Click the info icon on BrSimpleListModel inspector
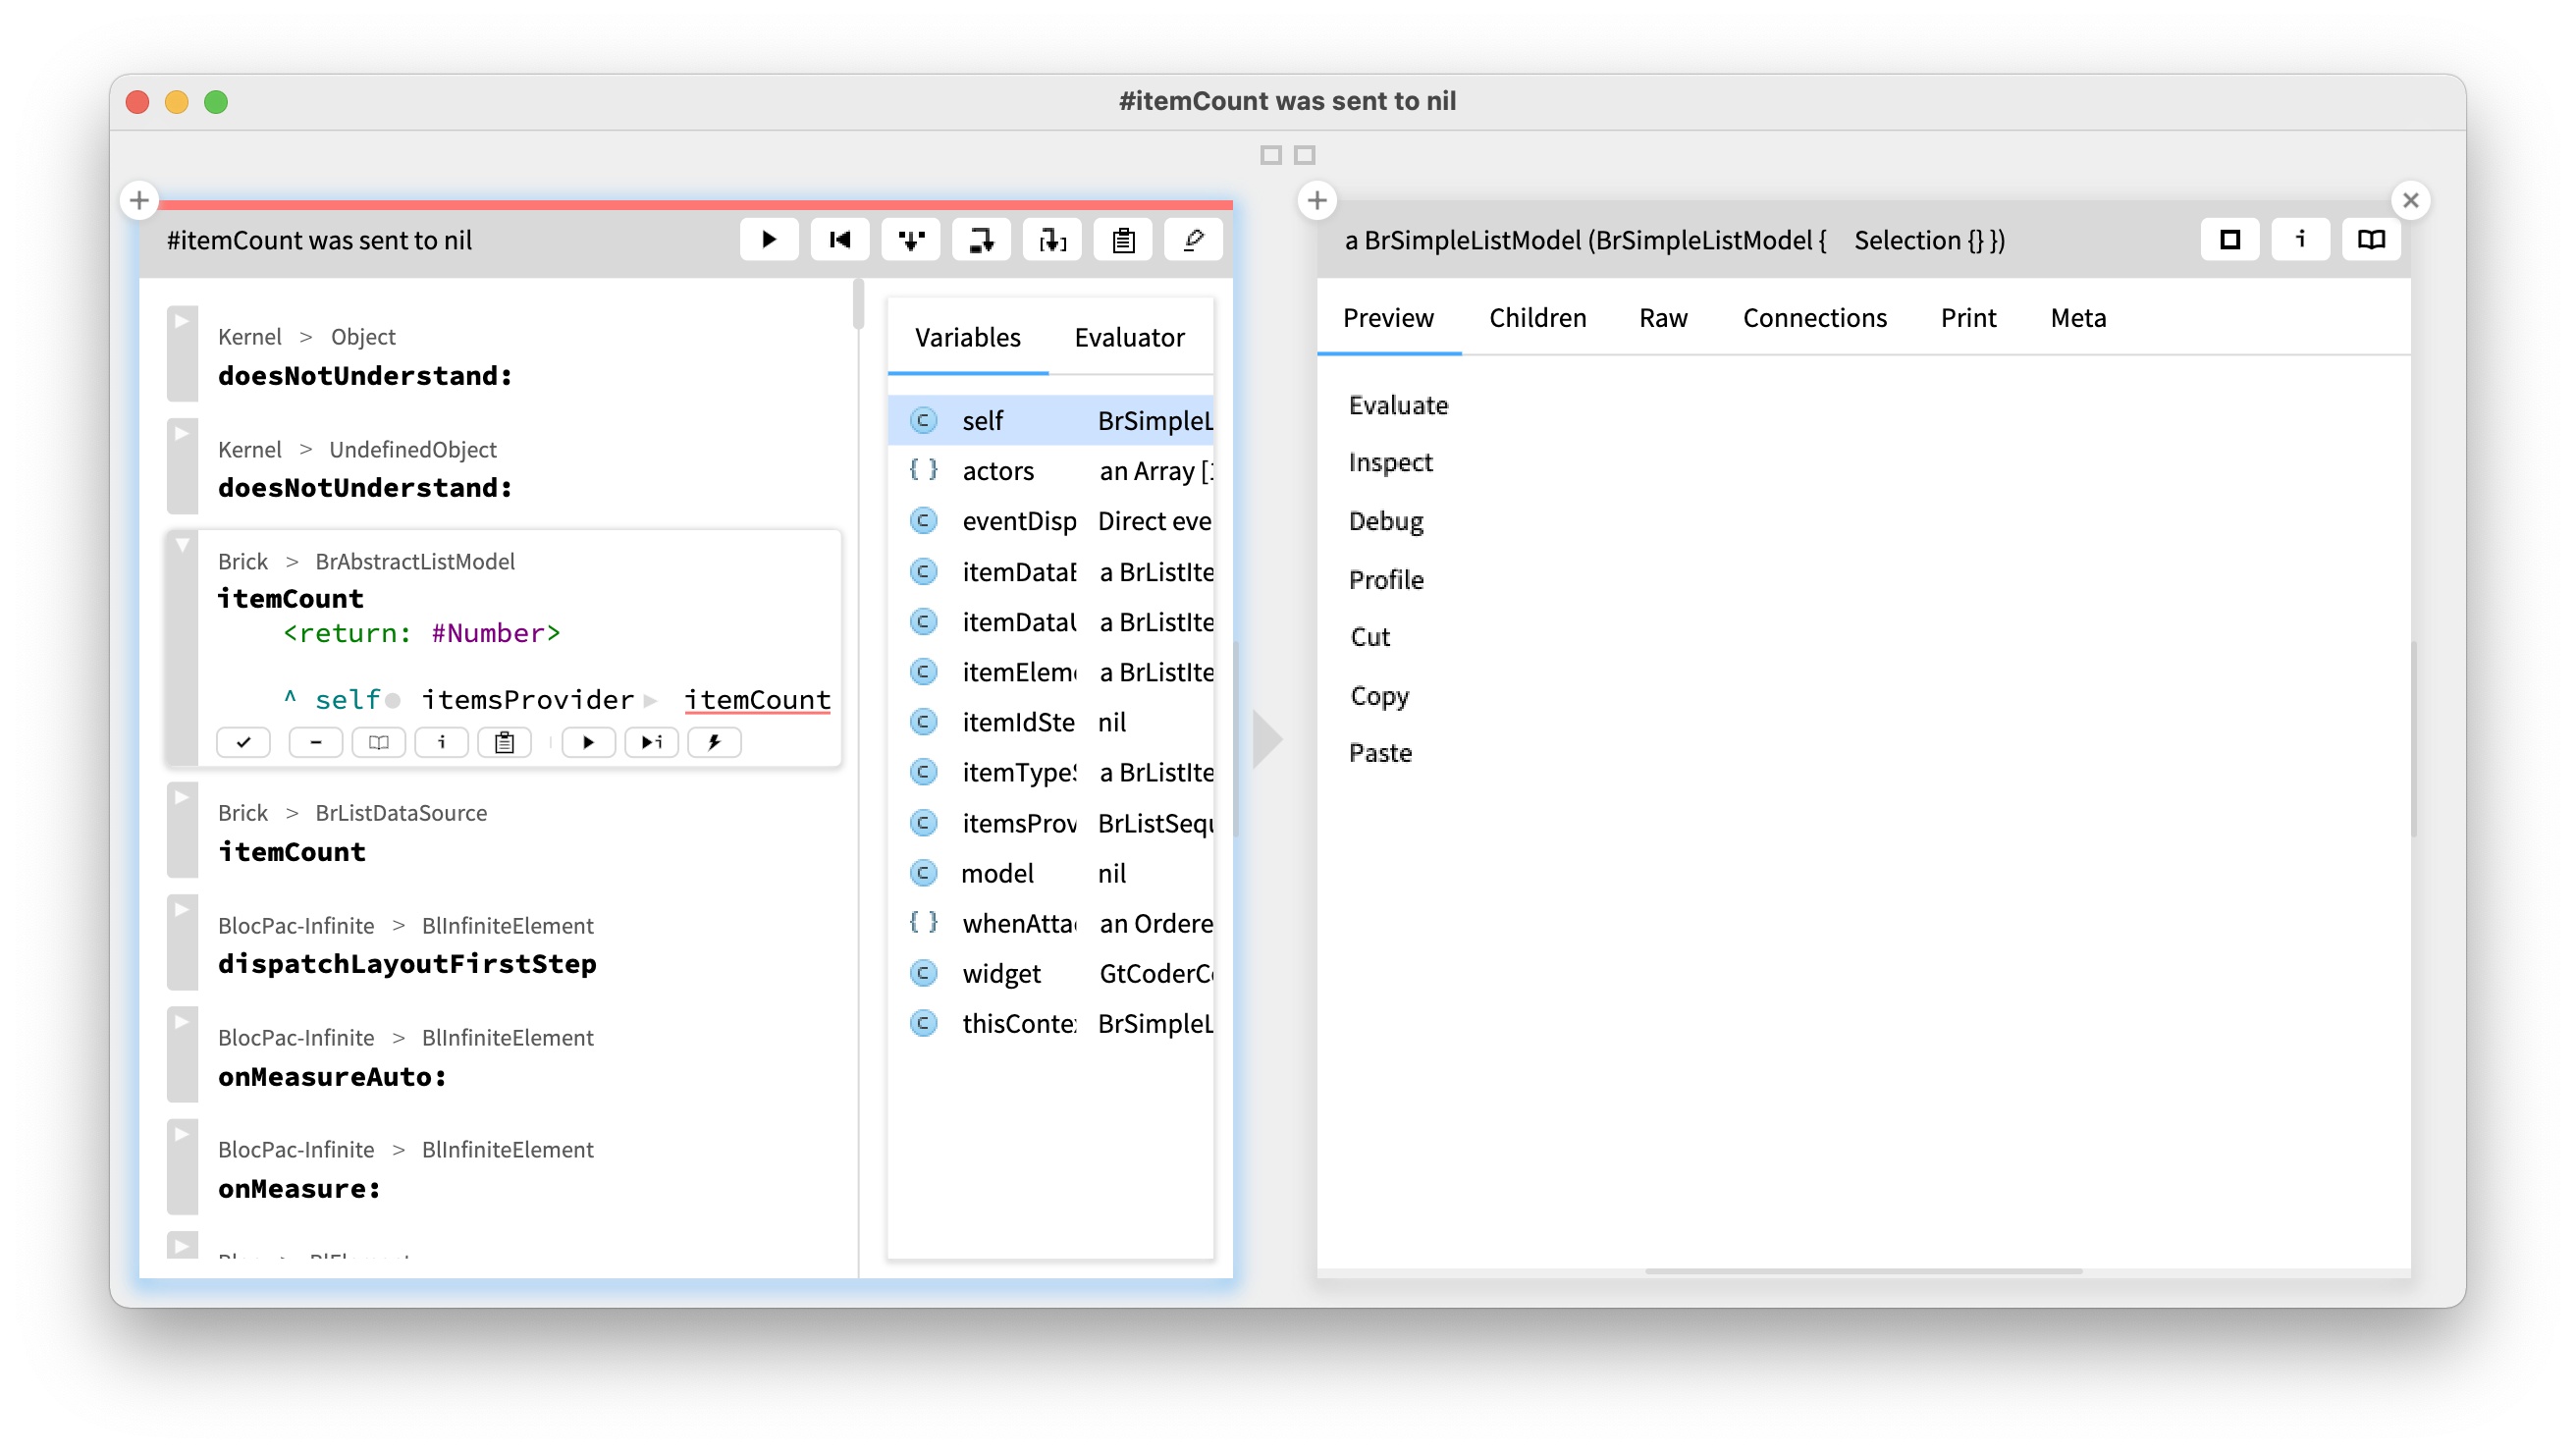This screenshot has height=1453, width=2576. 2301,239
